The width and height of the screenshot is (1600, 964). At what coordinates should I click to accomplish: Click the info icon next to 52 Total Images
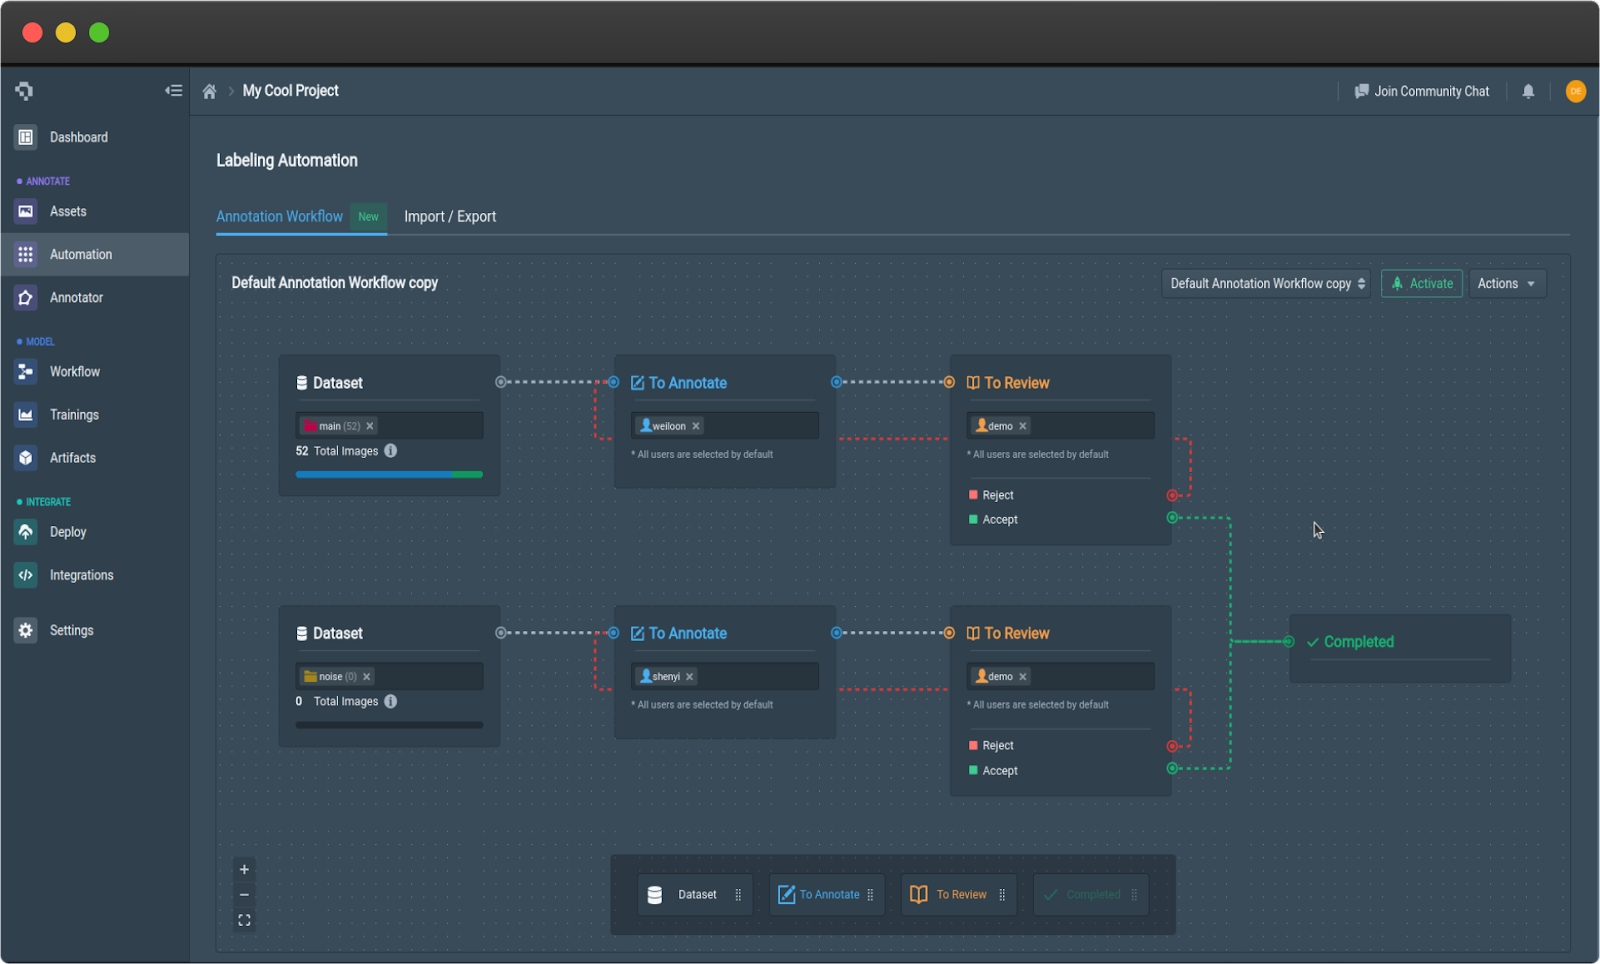coord(390,451)
